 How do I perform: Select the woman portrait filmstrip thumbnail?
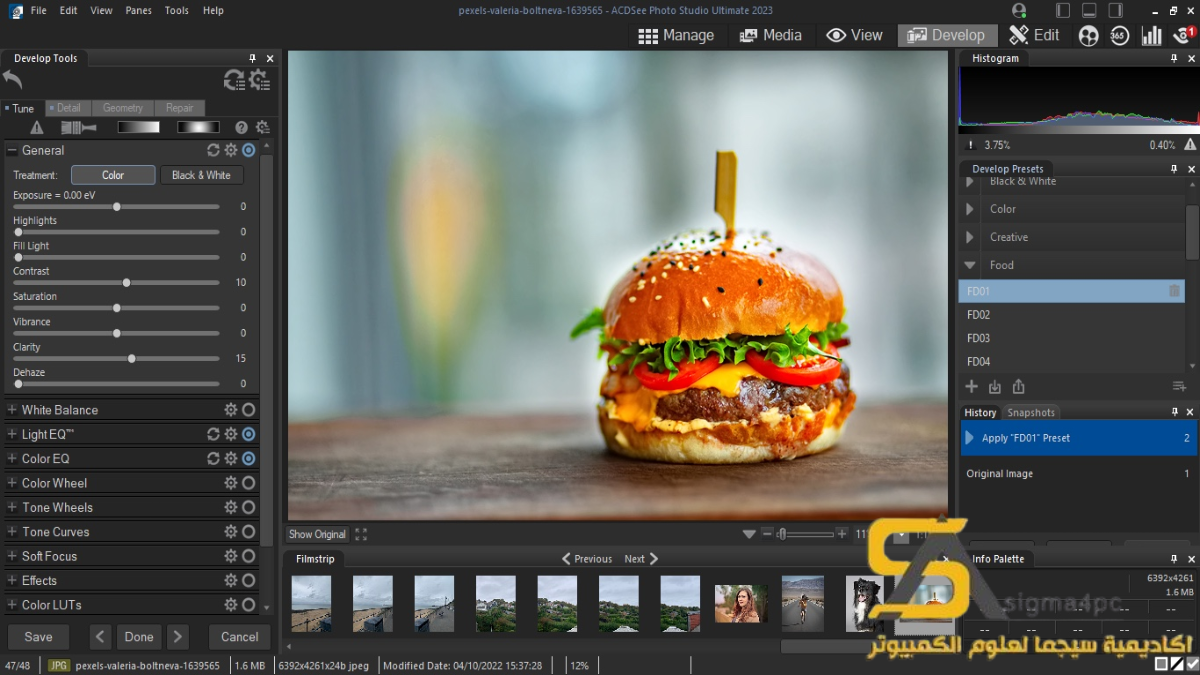tap(741, 604)
